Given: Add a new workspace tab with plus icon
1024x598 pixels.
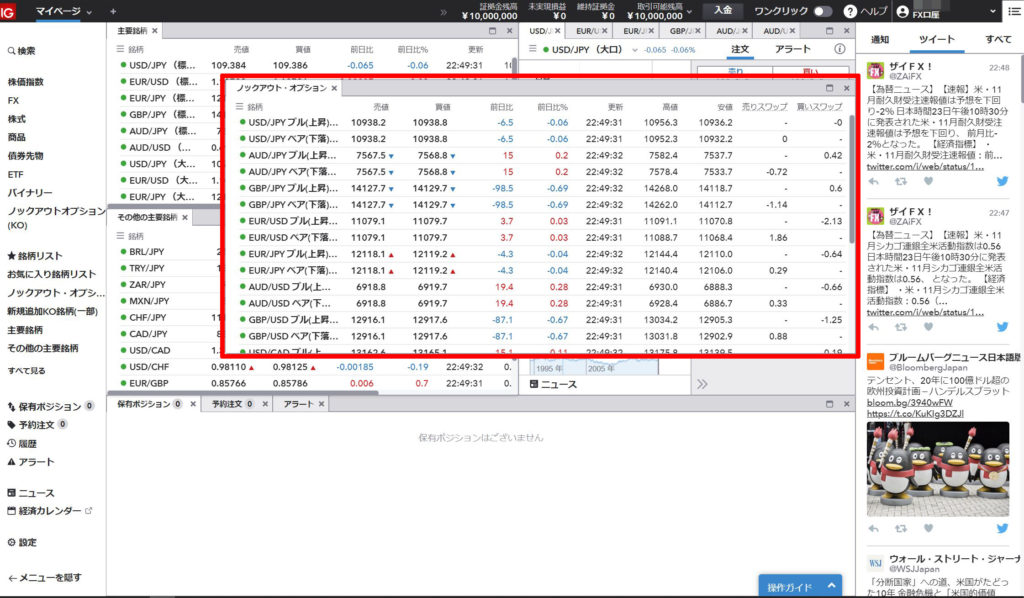Looking at the screenshot, I should click(x=113, y=11).
